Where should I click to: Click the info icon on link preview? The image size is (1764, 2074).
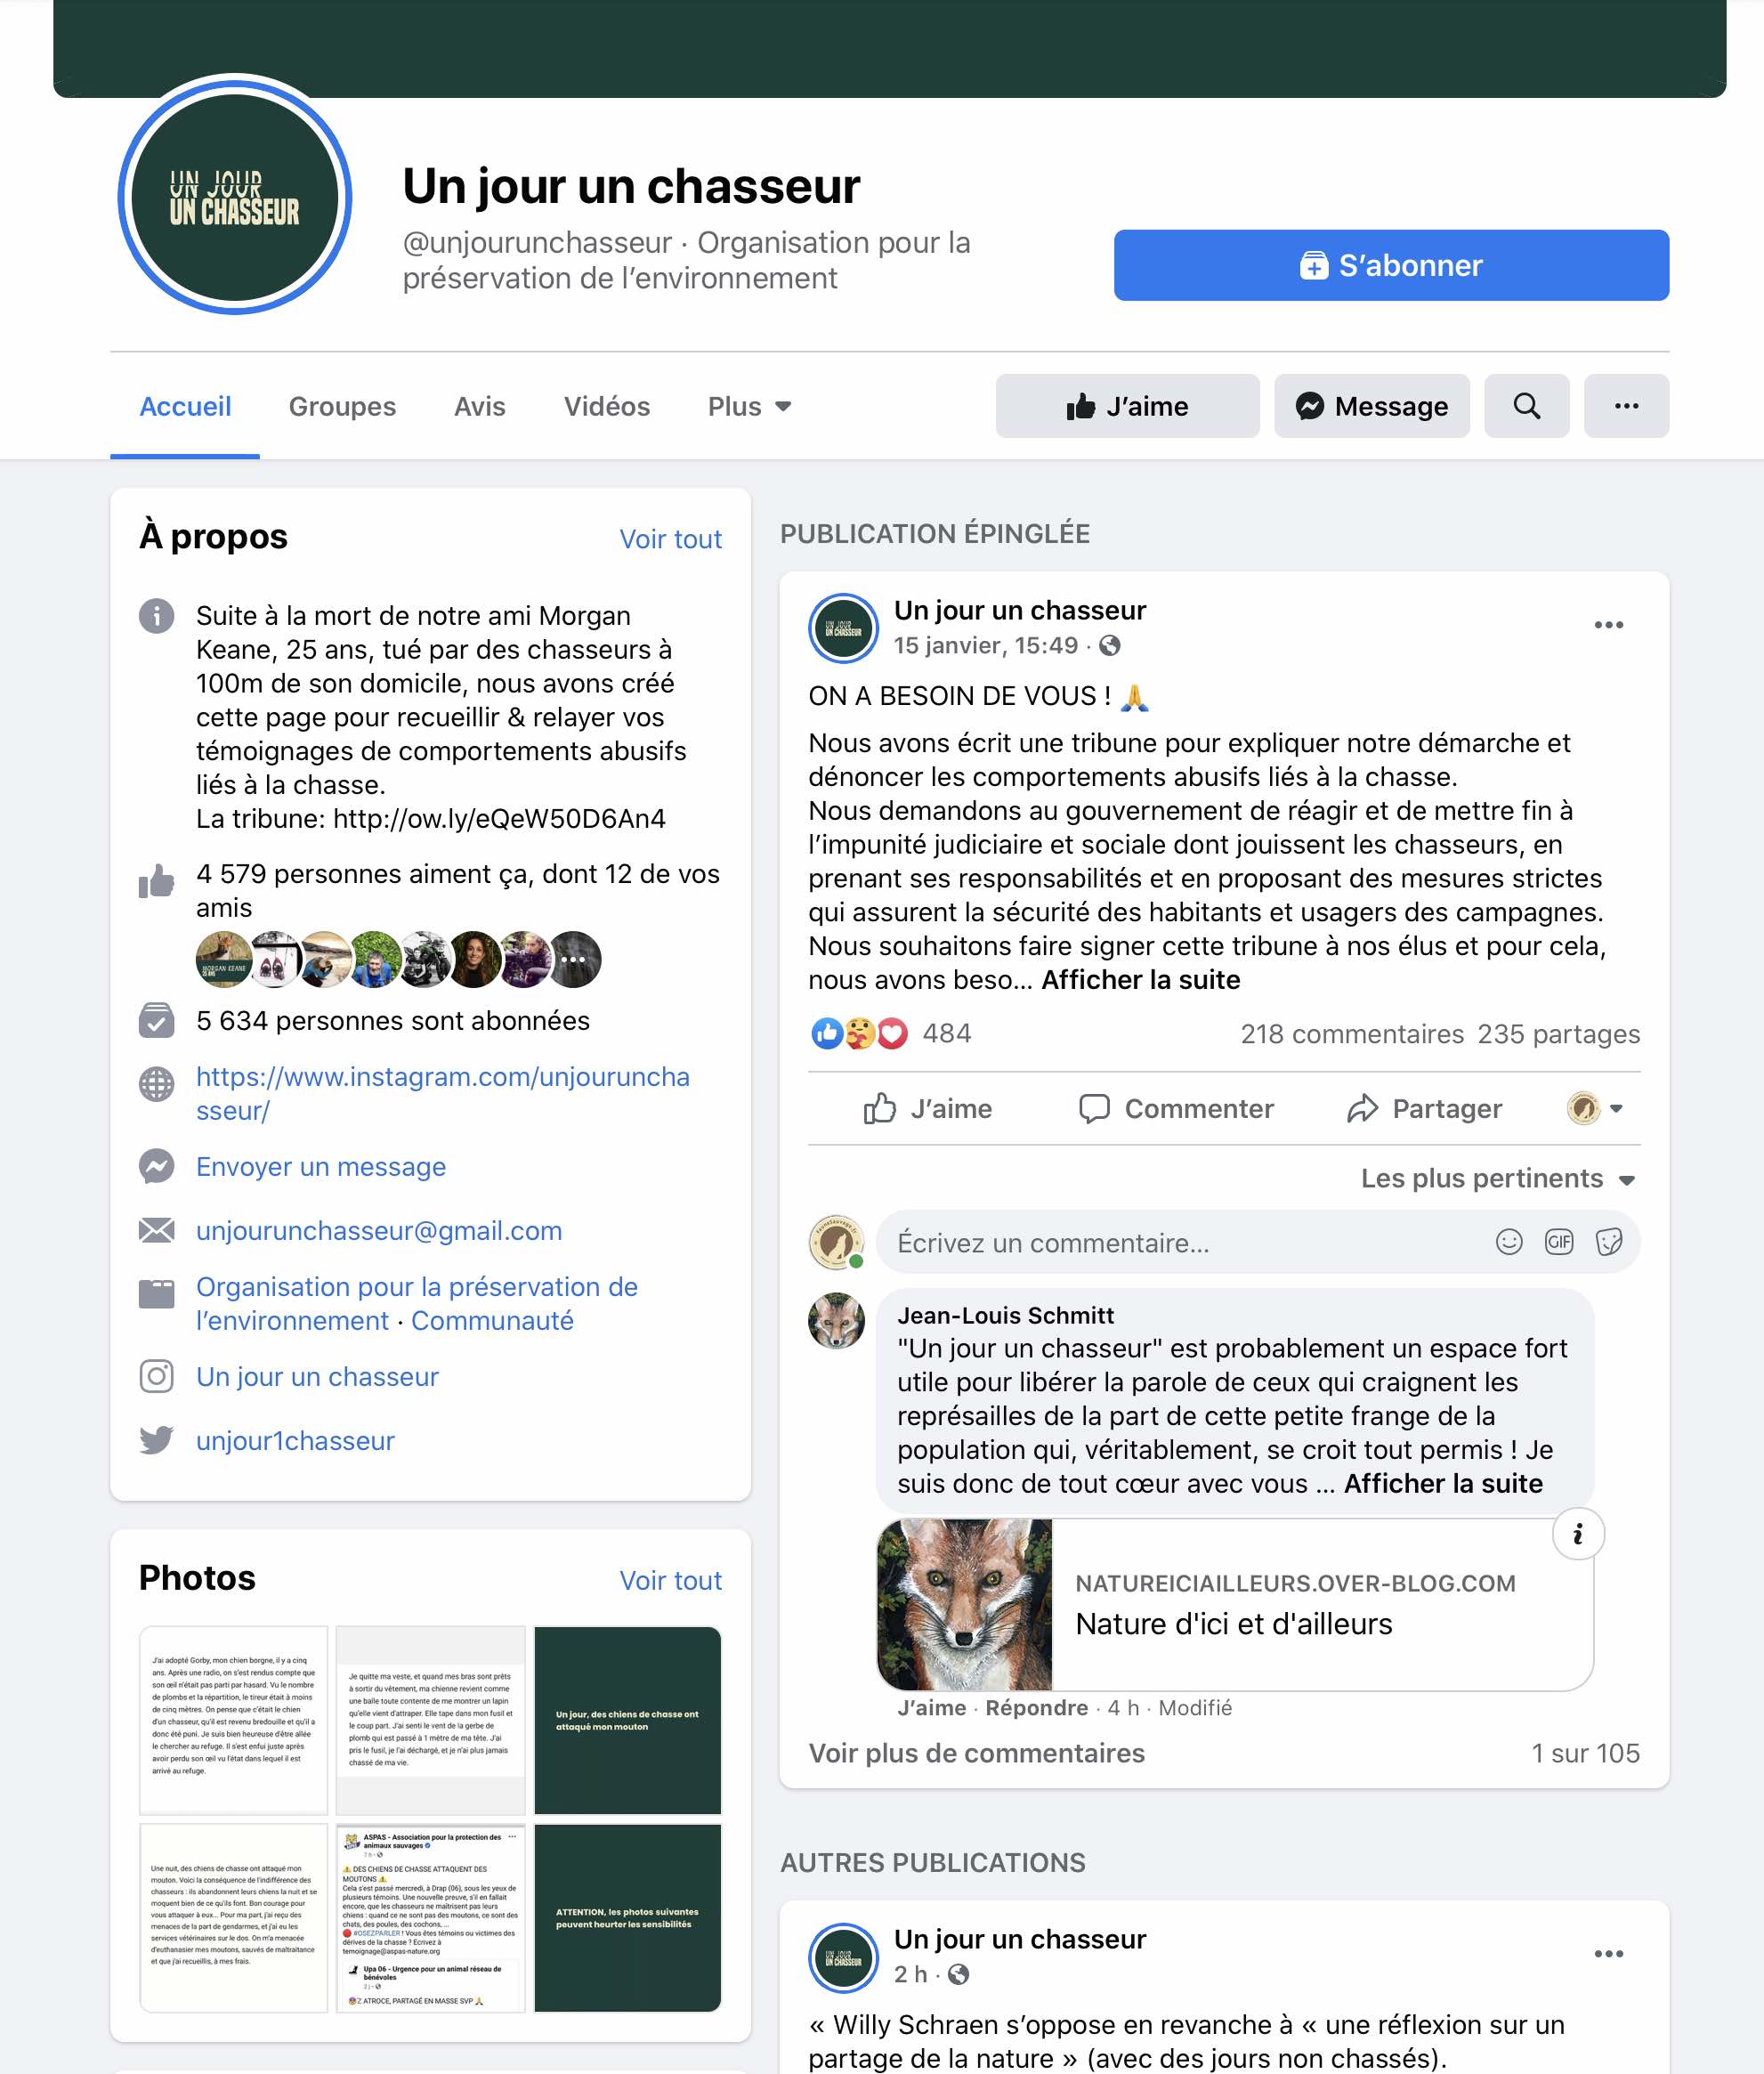pyautogui.click(x=1578, y=1533)
